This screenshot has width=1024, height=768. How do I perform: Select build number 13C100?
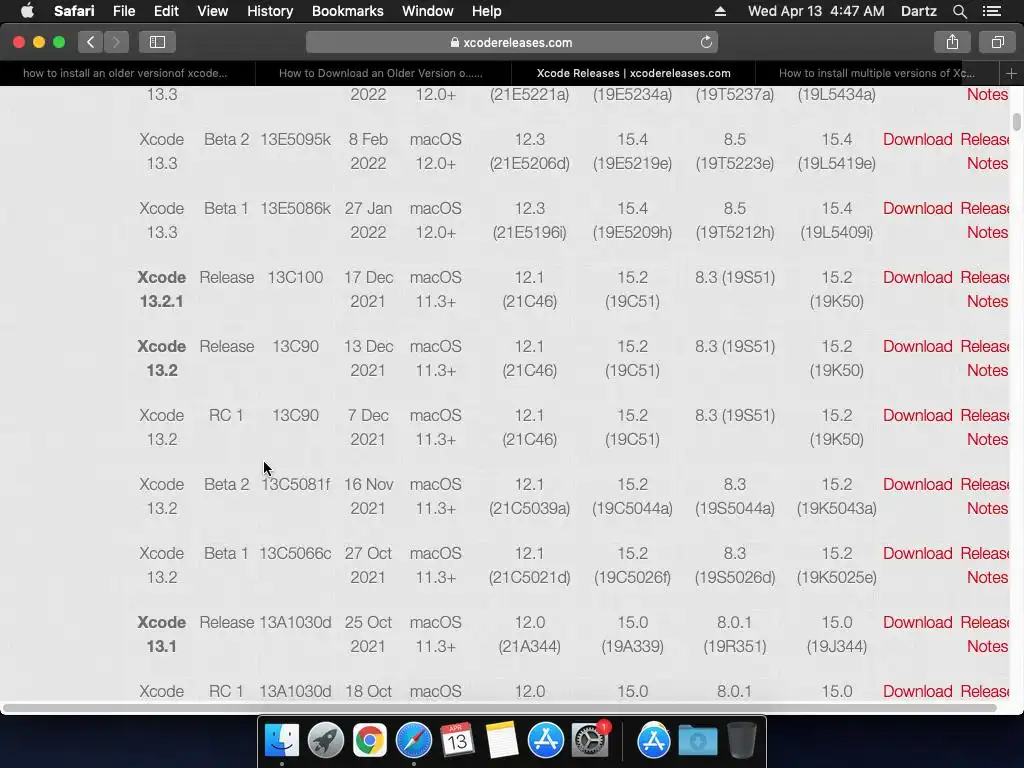coord(295,278)
